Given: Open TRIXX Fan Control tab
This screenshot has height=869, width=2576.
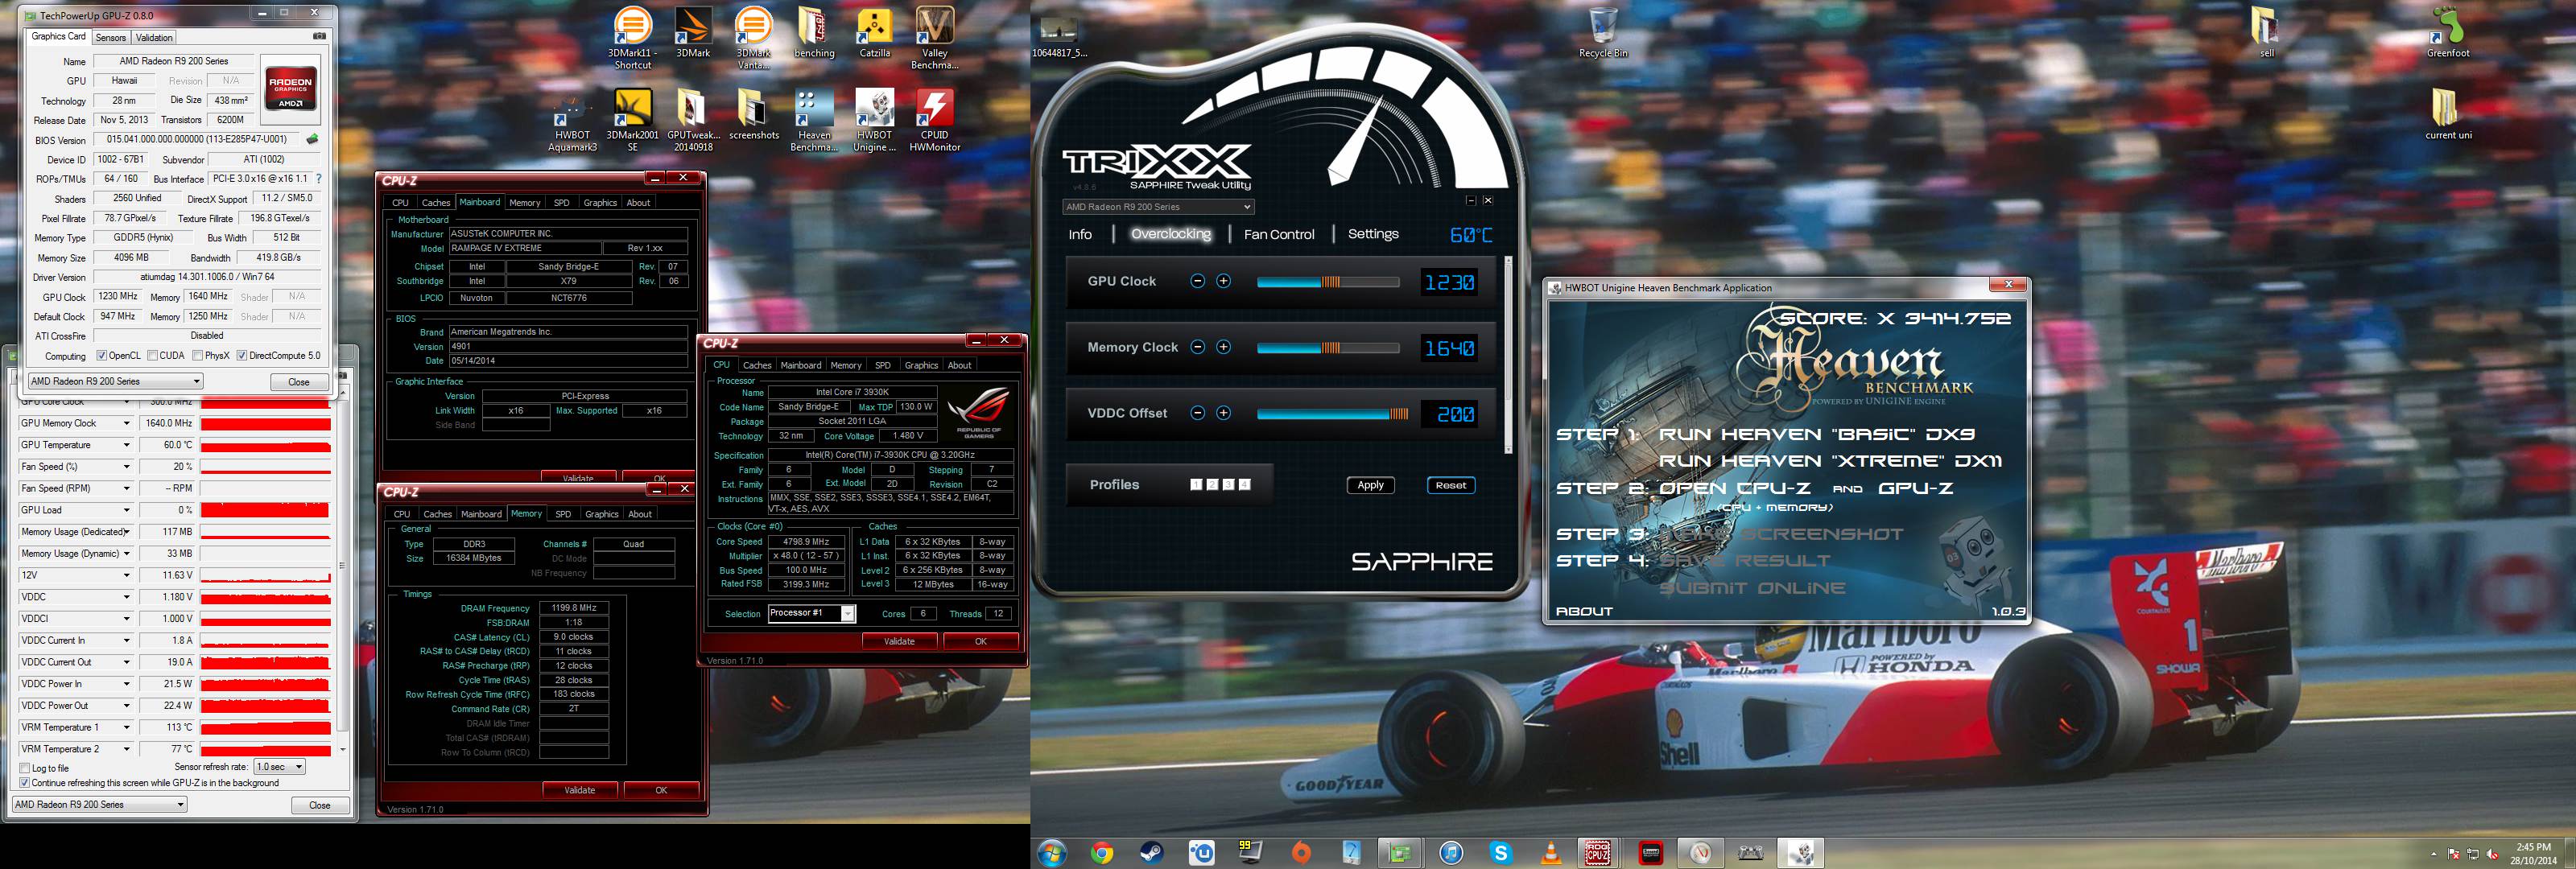Looking at the screenshot, I should point(1279,234).
